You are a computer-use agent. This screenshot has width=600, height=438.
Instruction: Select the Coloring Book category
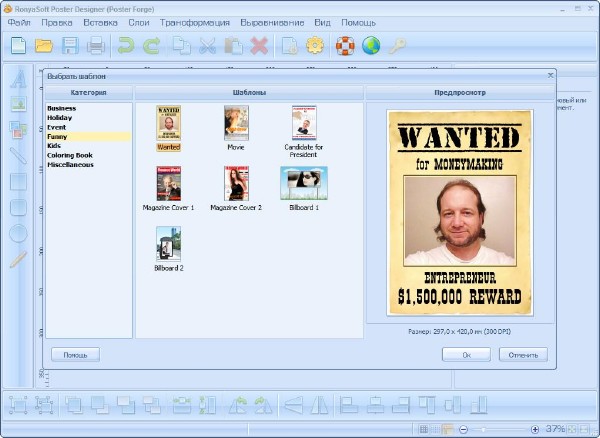69,155
